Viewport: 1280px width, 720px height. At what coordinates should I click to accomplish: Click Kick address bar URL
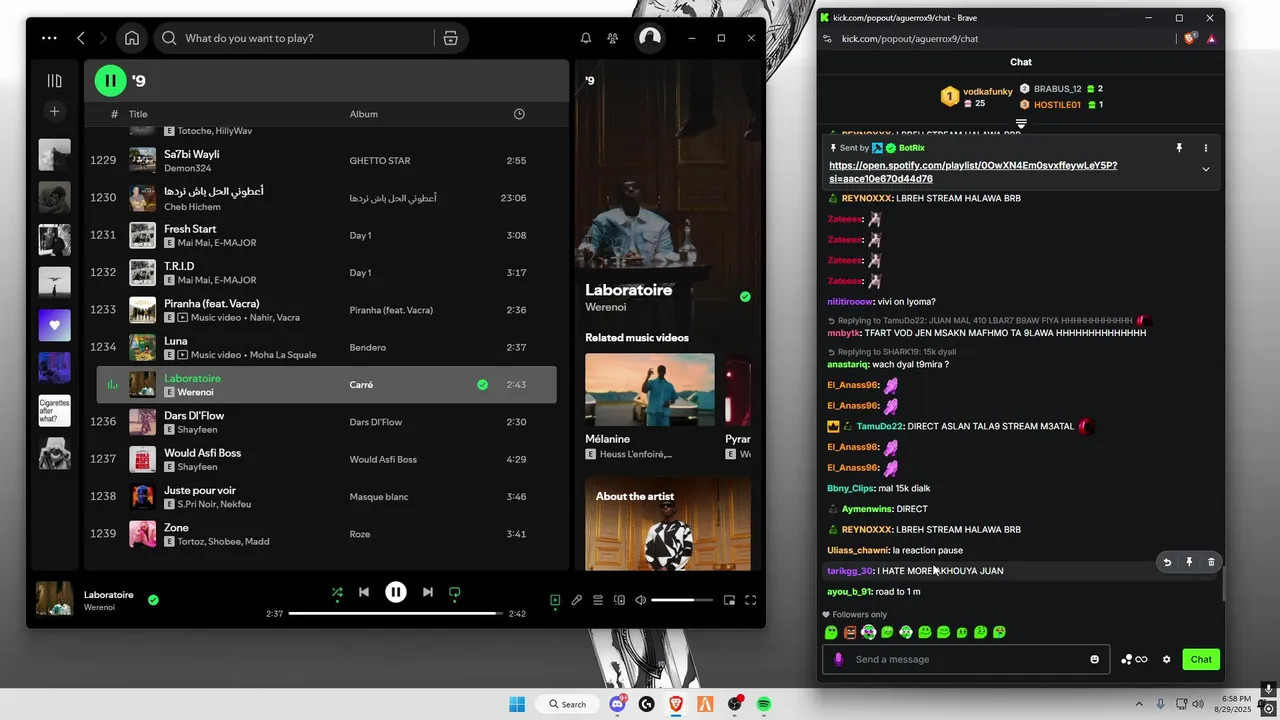[x=910, y=39]
